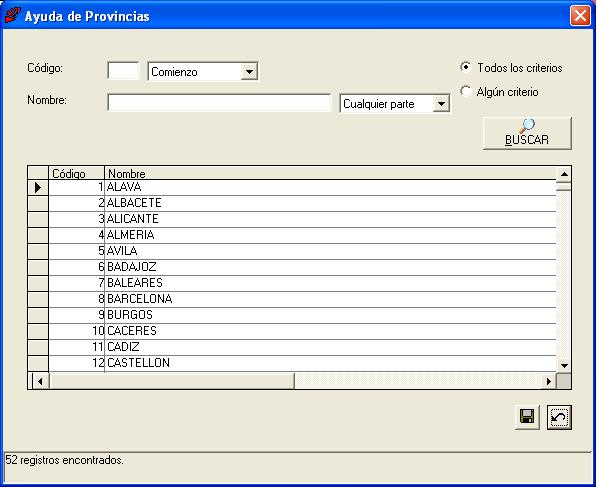The width and height of the screenshot is (598, 487).
Task: Select the ALAVA row
Action: [292, 187]
